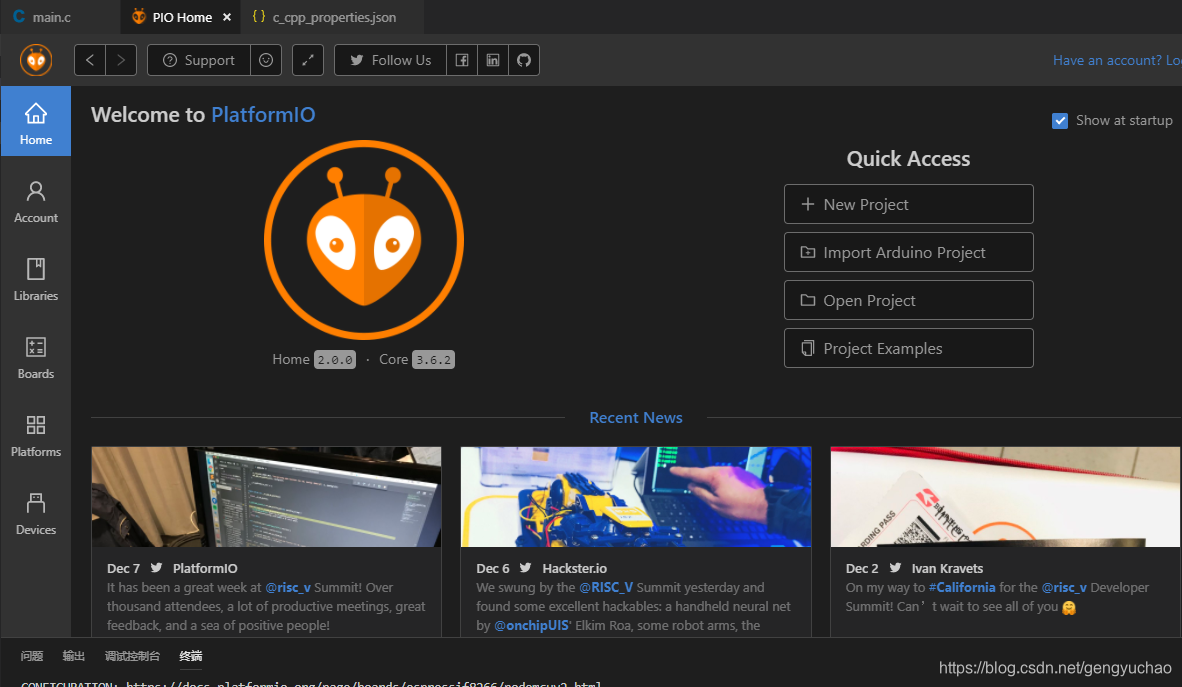Click the #California hashtag link
The image size is (1182, 687).
(962, 587)
